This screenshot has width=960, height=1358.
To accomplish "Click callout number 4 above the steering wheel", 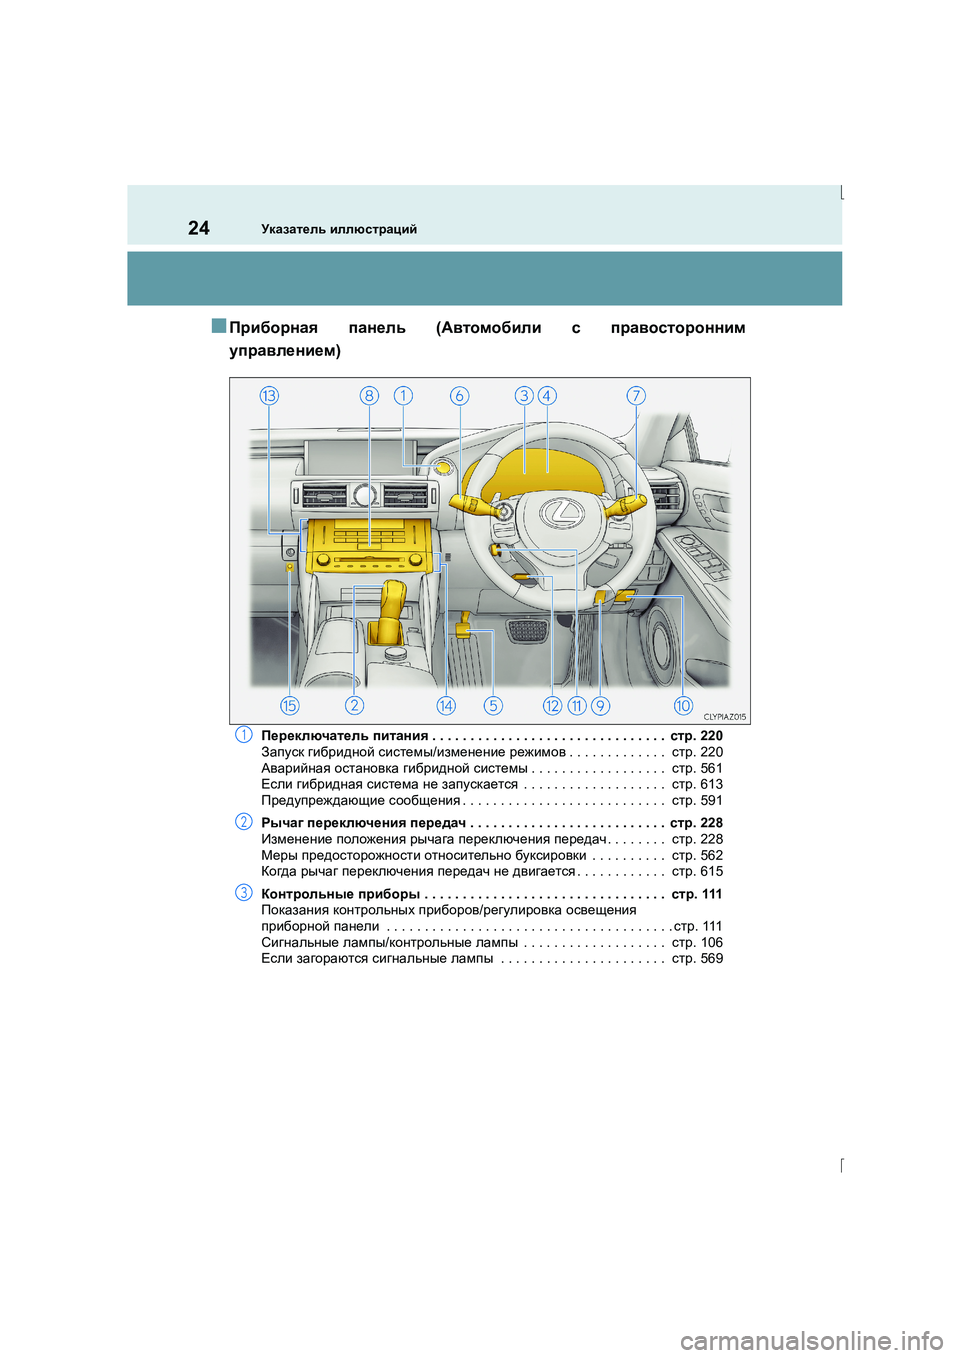I will coord(547,396).
